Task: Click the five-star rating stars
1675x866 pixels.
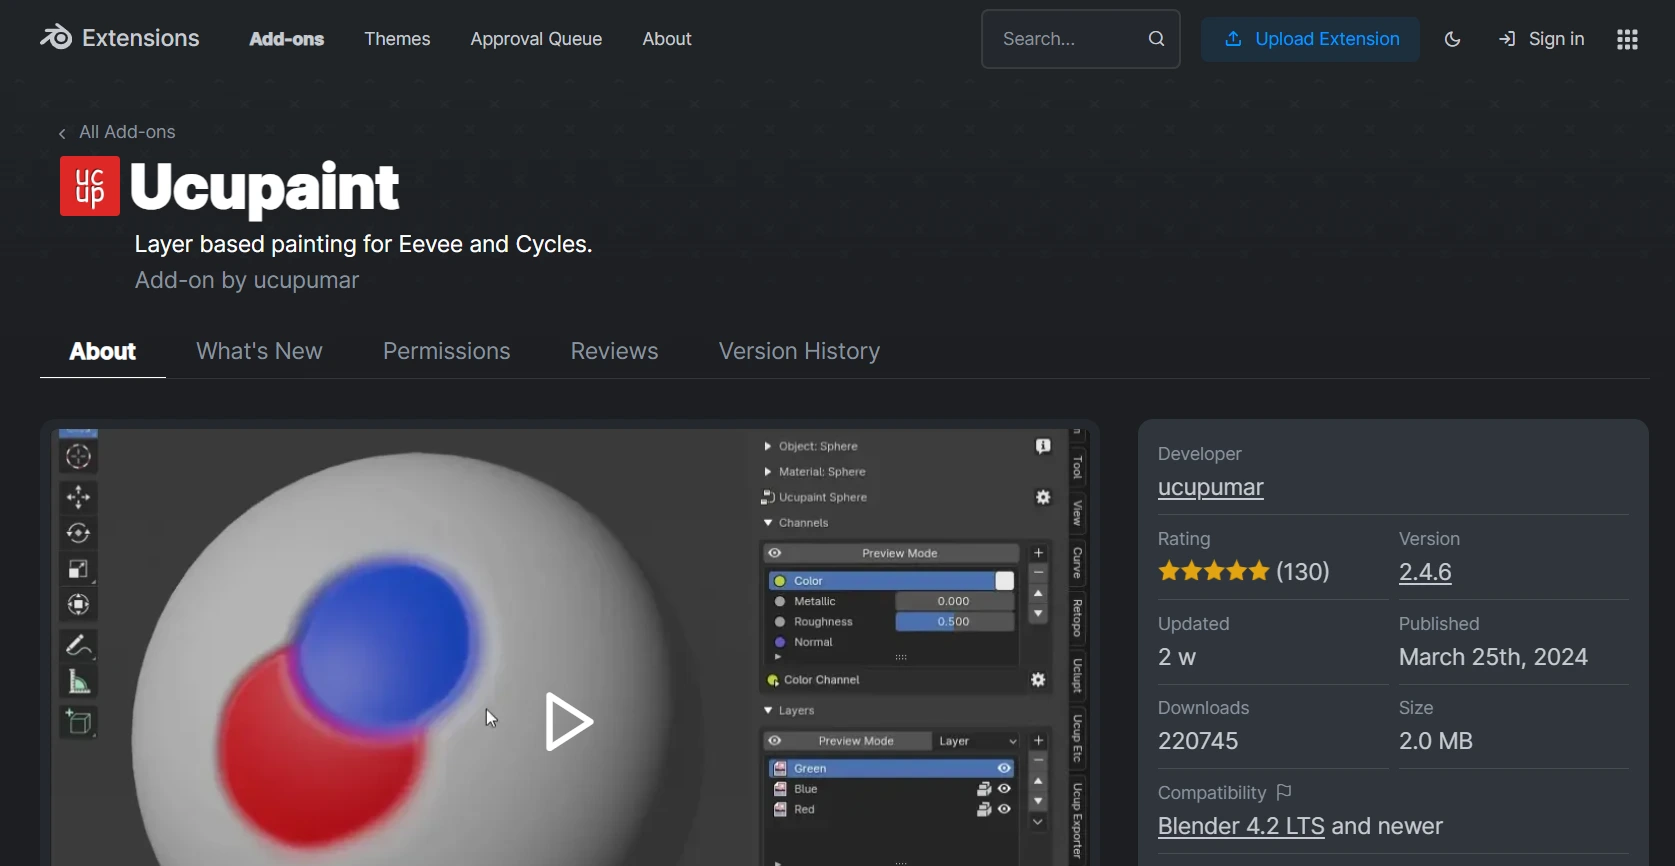Action: pyautogui.click(x=1213, y=572)
